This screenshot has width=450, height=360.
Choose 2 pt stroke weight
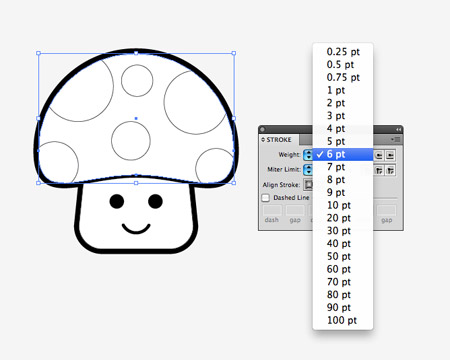(x=343, y=103)
